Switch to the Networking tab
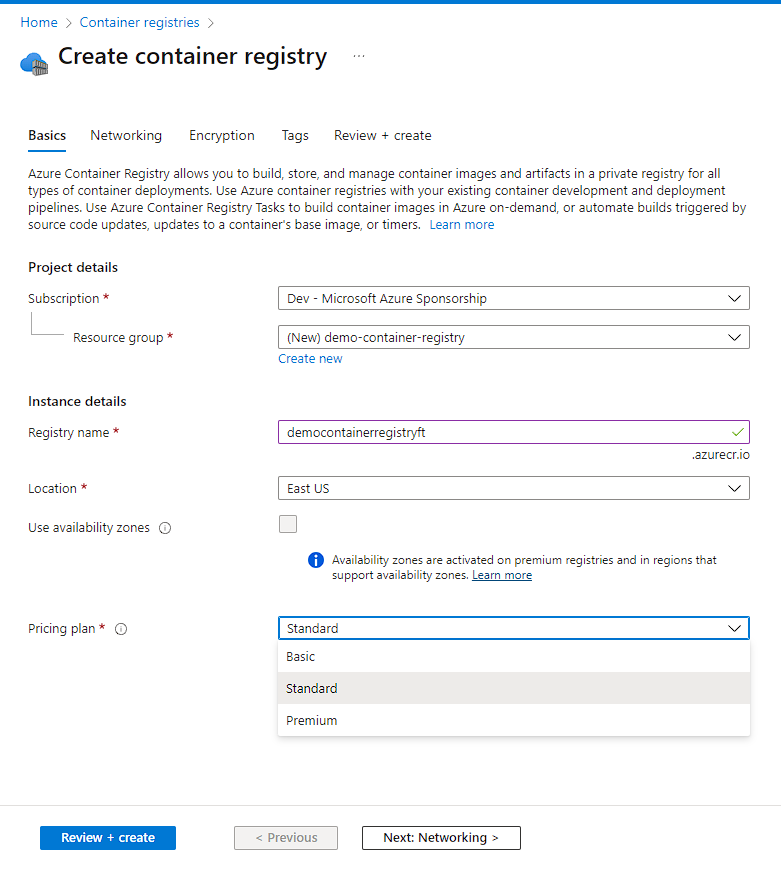The height and width of the screenshot is (871, 781). [x=126, y=135]
